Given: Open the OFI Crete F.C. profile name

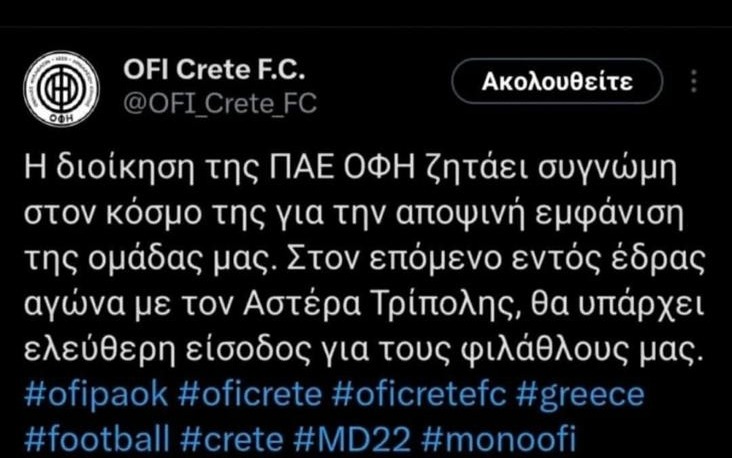Looking at the screenshot, I should tap(214, 70).
